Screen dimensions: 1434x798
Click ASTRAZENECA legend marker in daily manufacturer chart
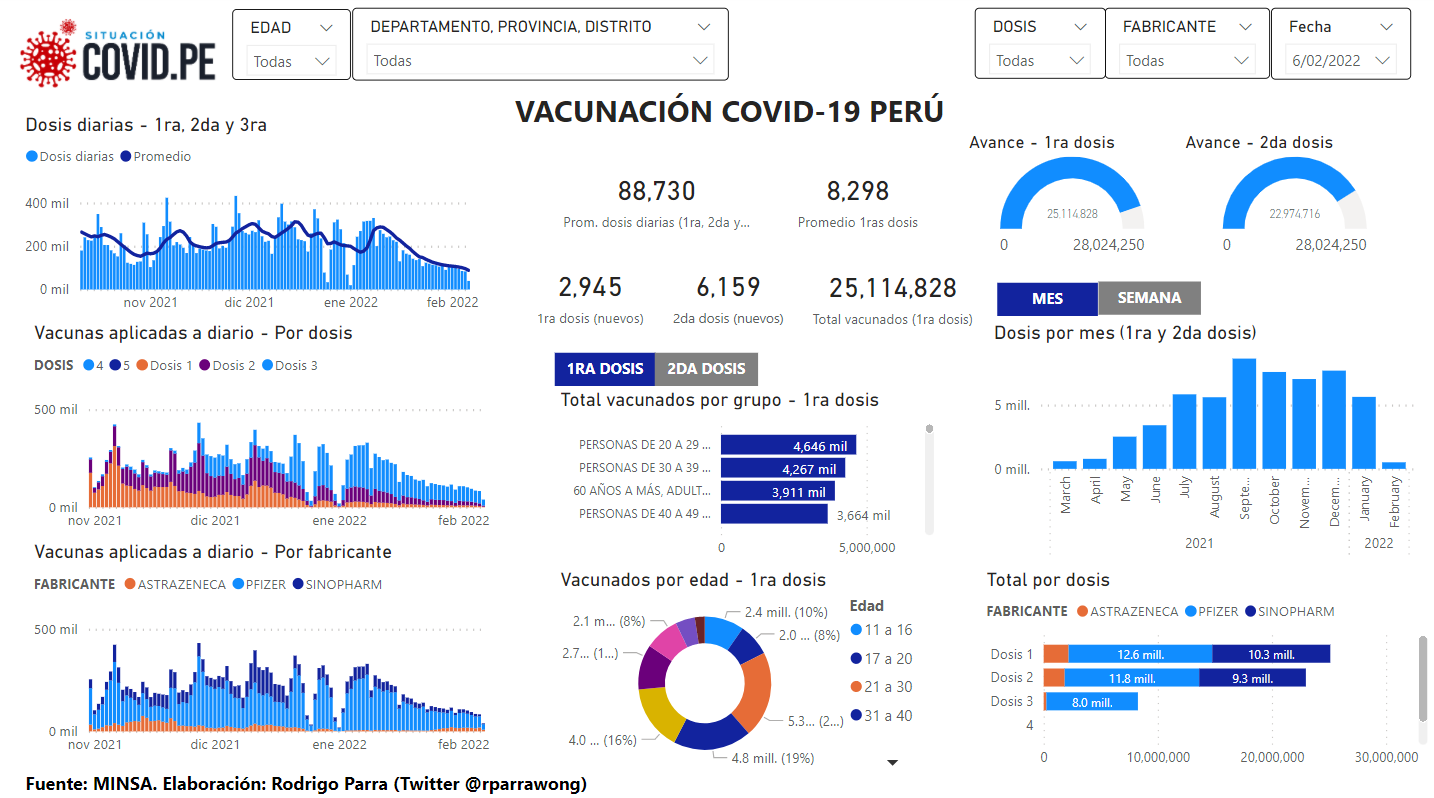pyautogui.click(x=130, y=584)
